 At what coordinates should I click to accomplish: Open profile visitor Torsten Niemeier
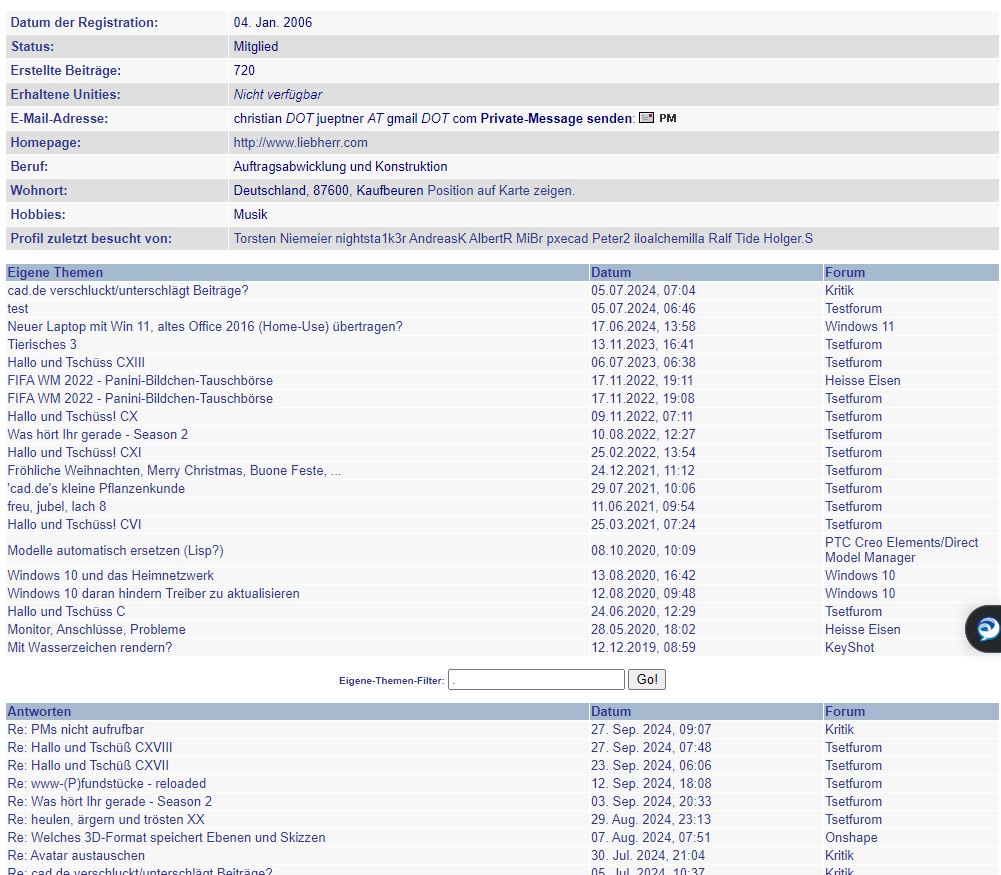[283, 239]
